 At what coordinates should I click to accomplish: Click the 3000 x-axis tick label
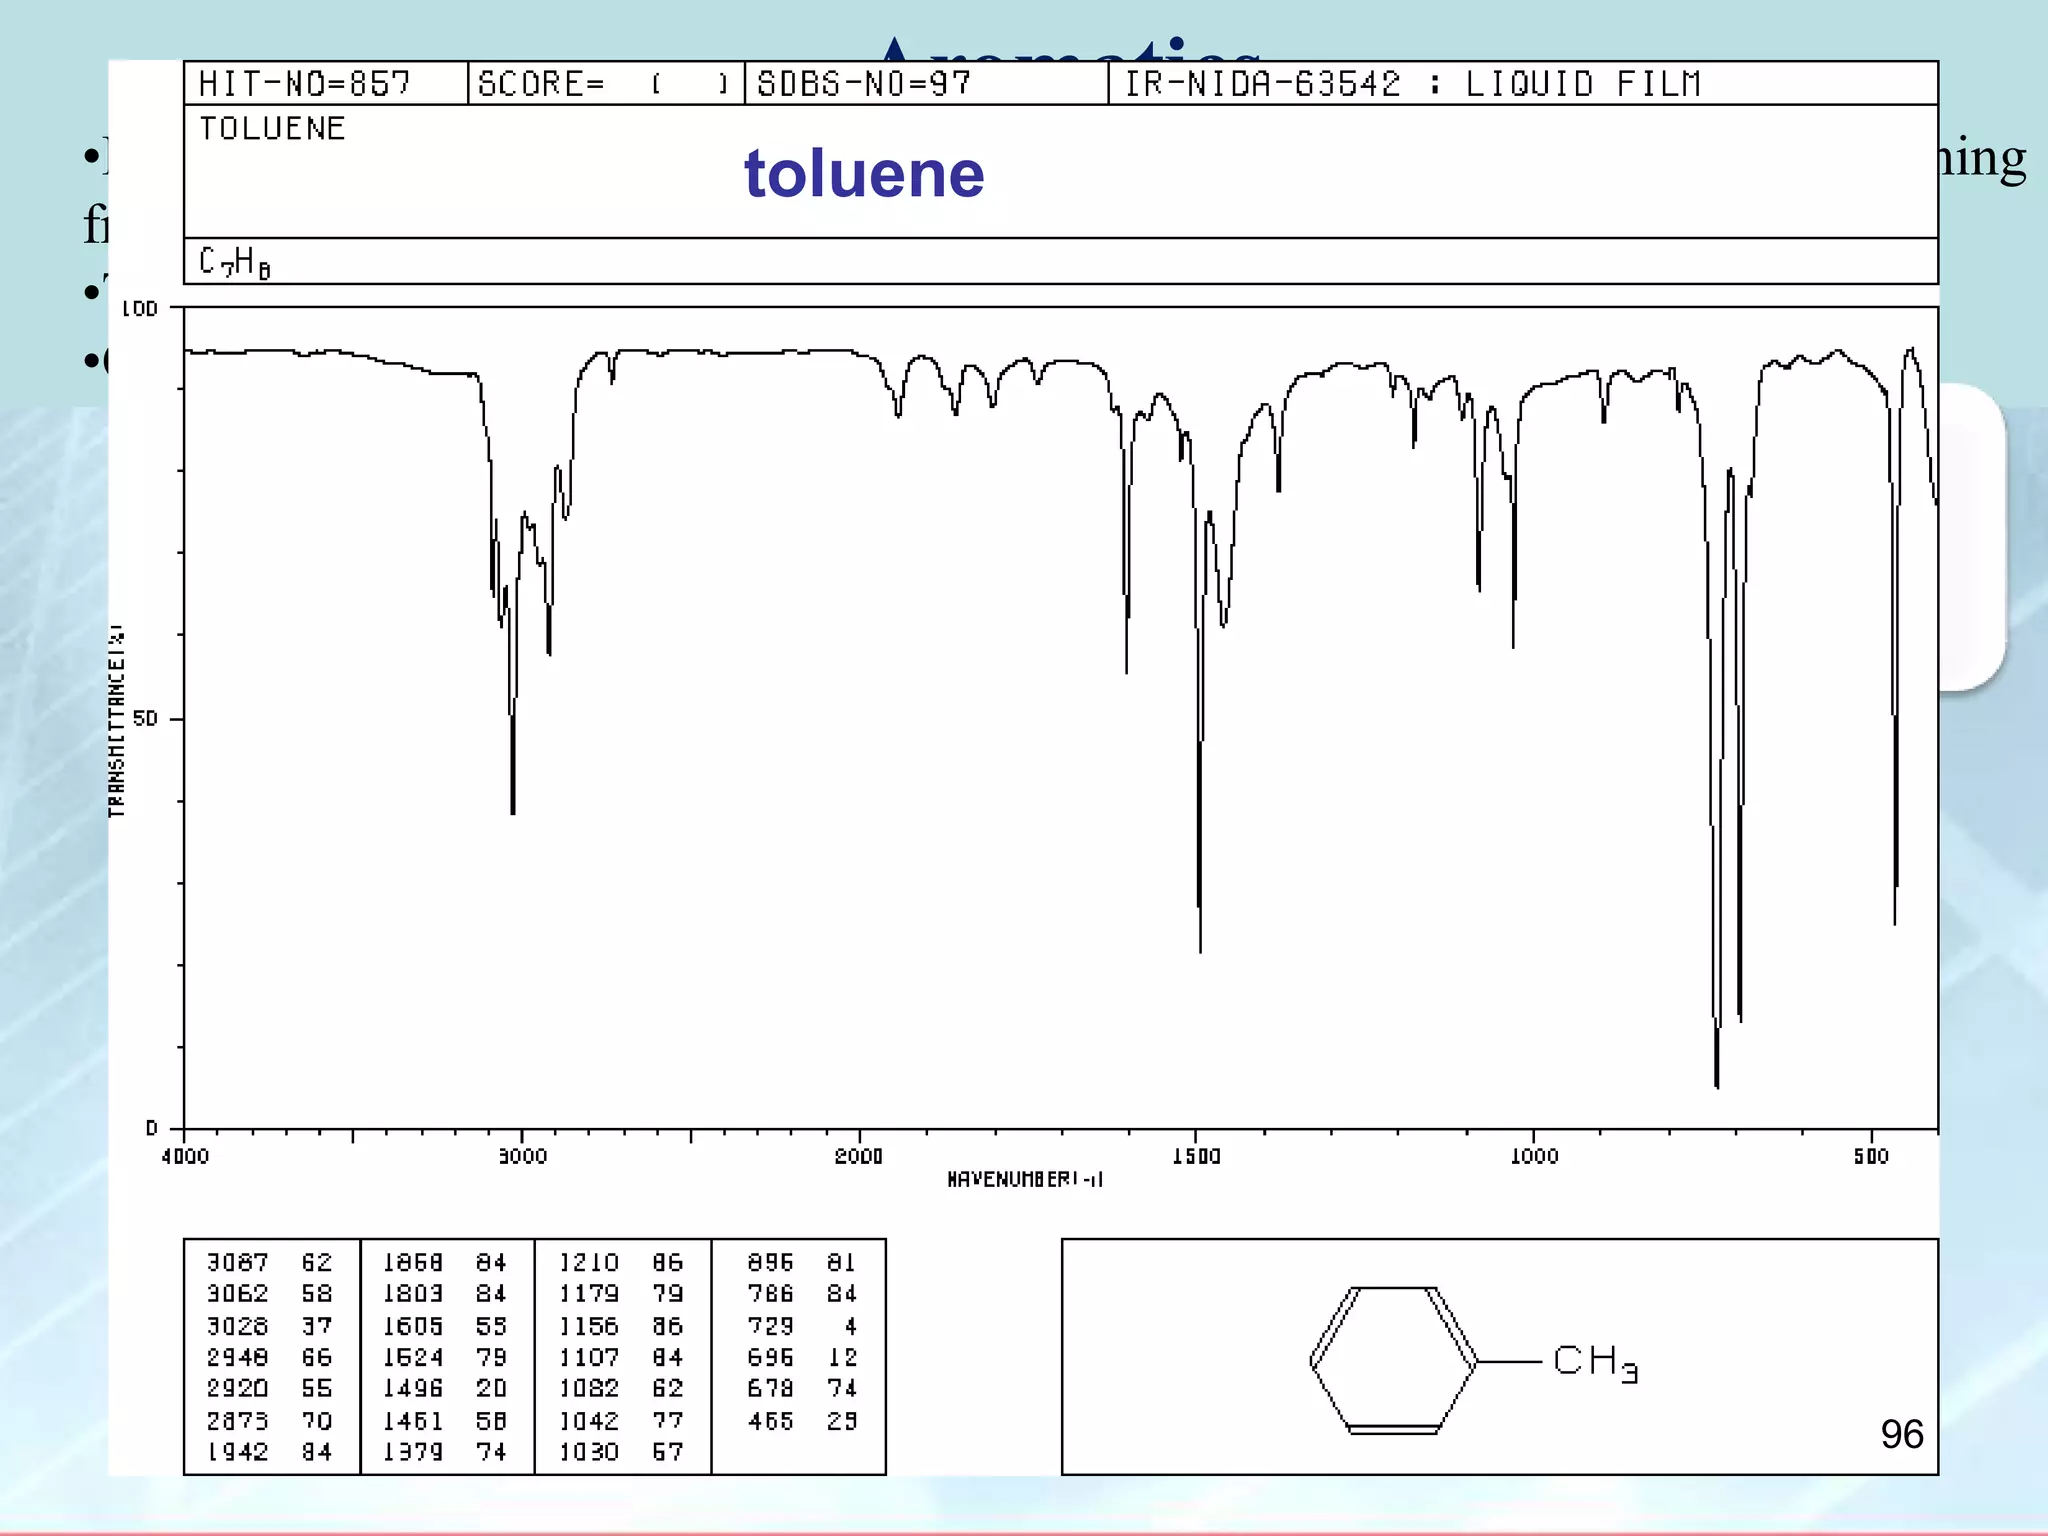click(523, 1156)
